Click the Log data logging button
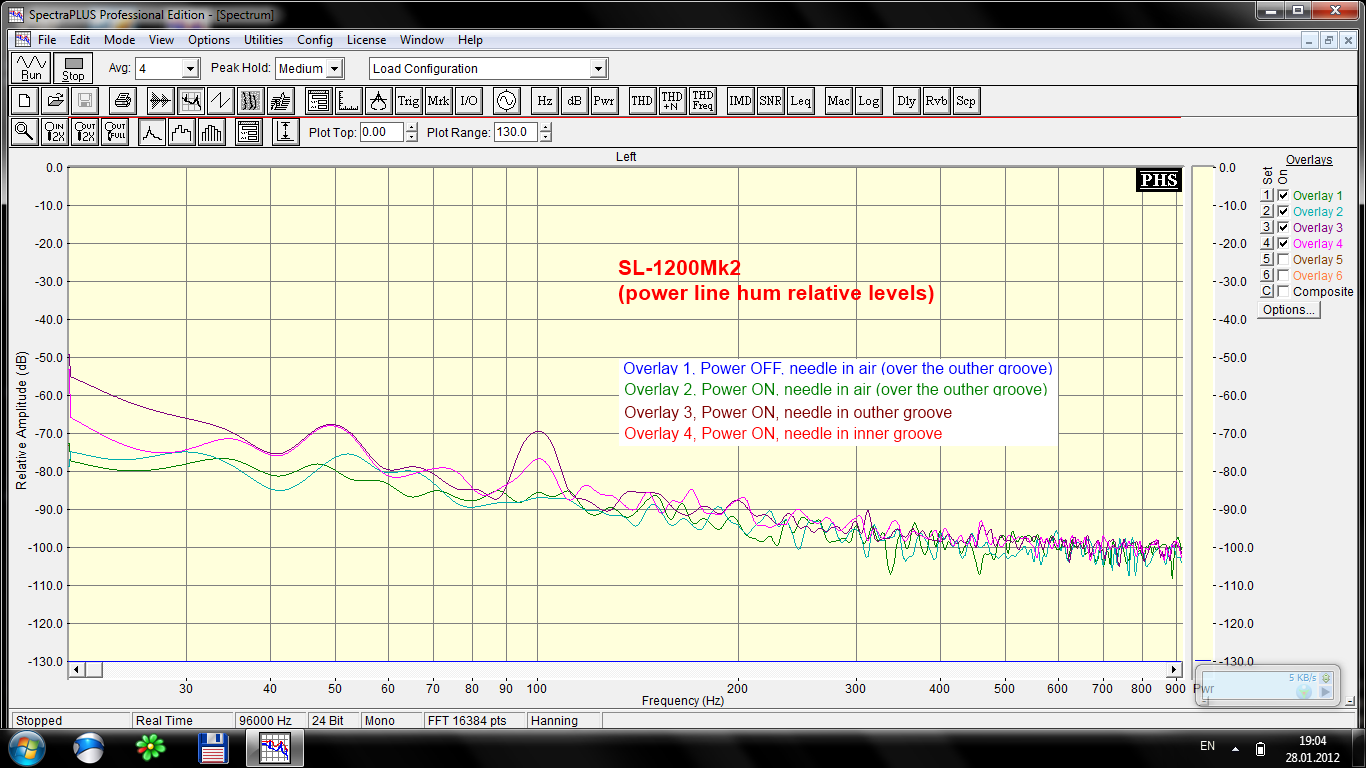 [x=869, y=100]
